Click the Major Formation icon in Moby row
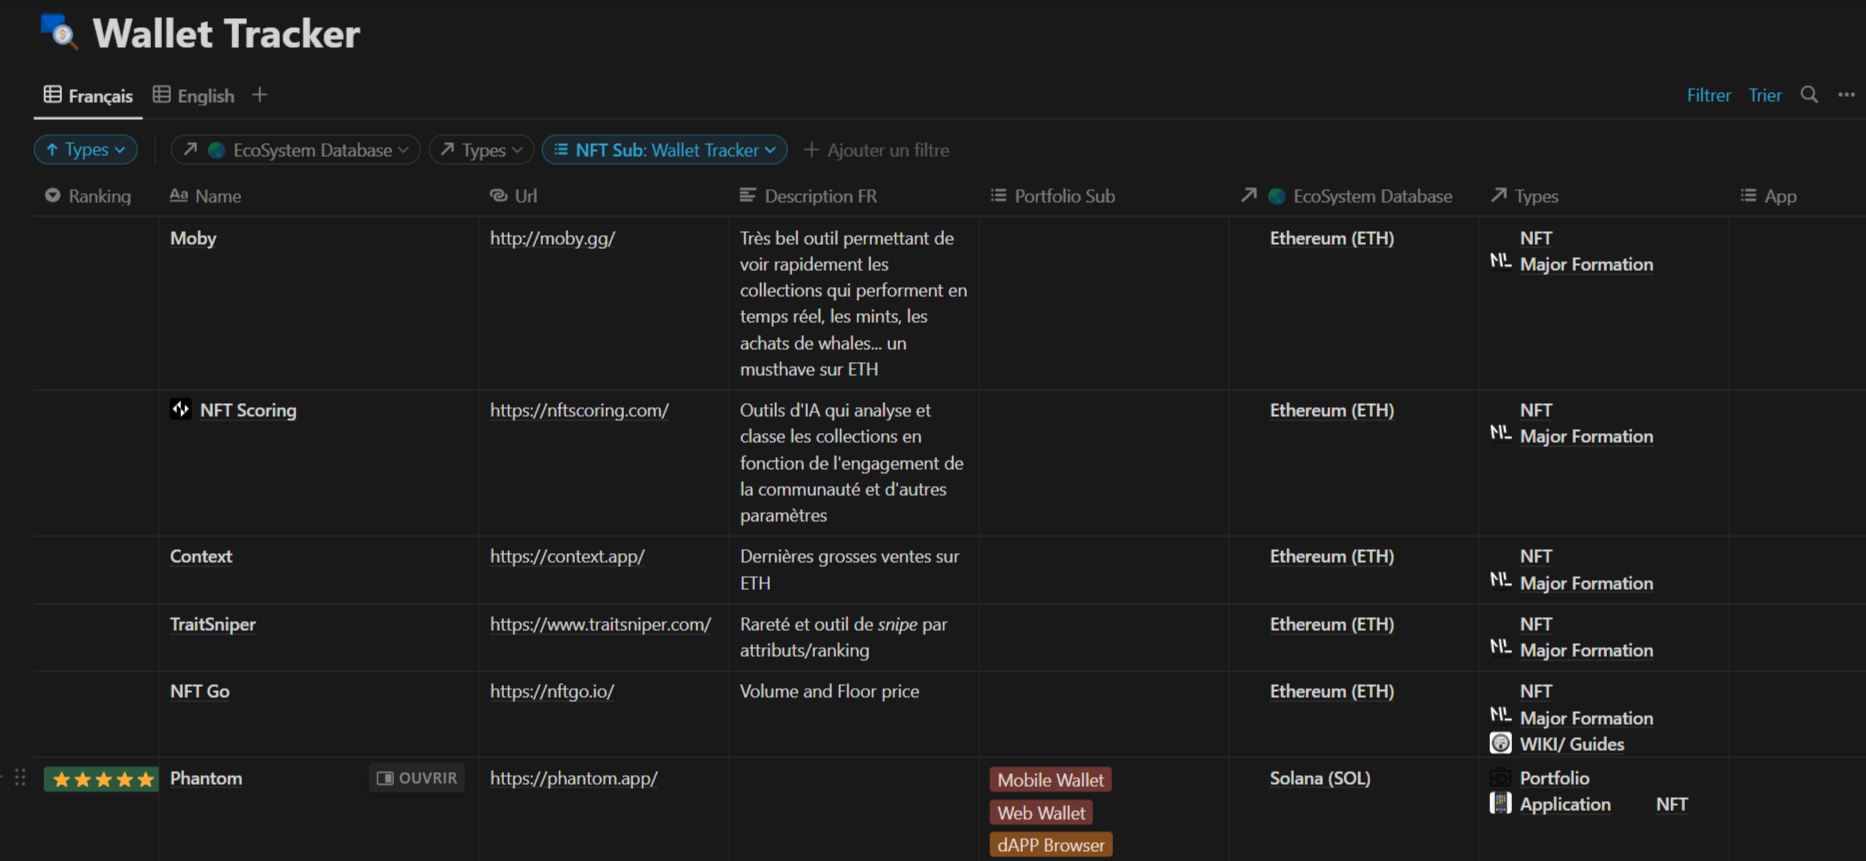 [x=1500, y=261]
